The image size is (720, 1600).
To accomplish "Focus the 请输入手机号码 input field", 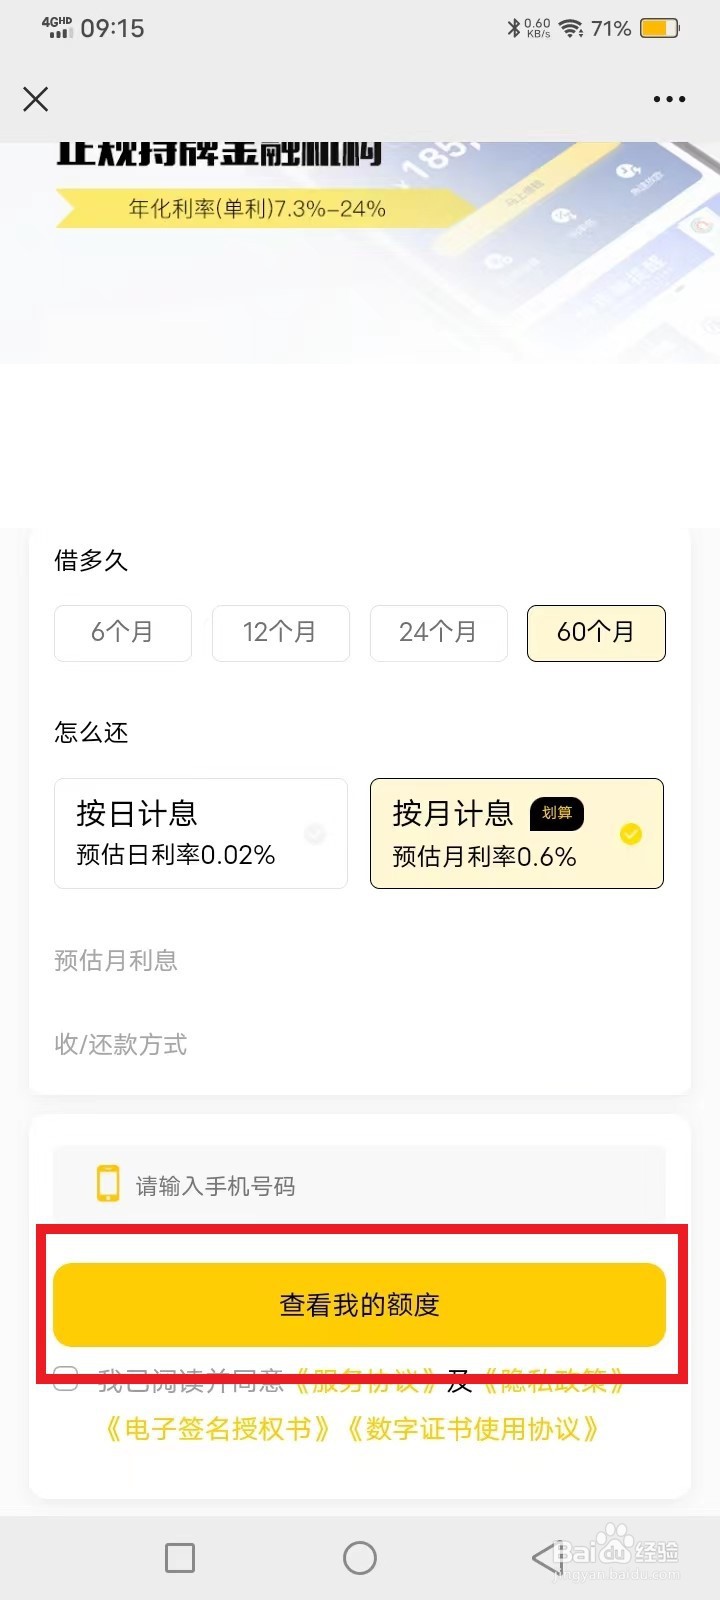I will [x=359, y=1185].
